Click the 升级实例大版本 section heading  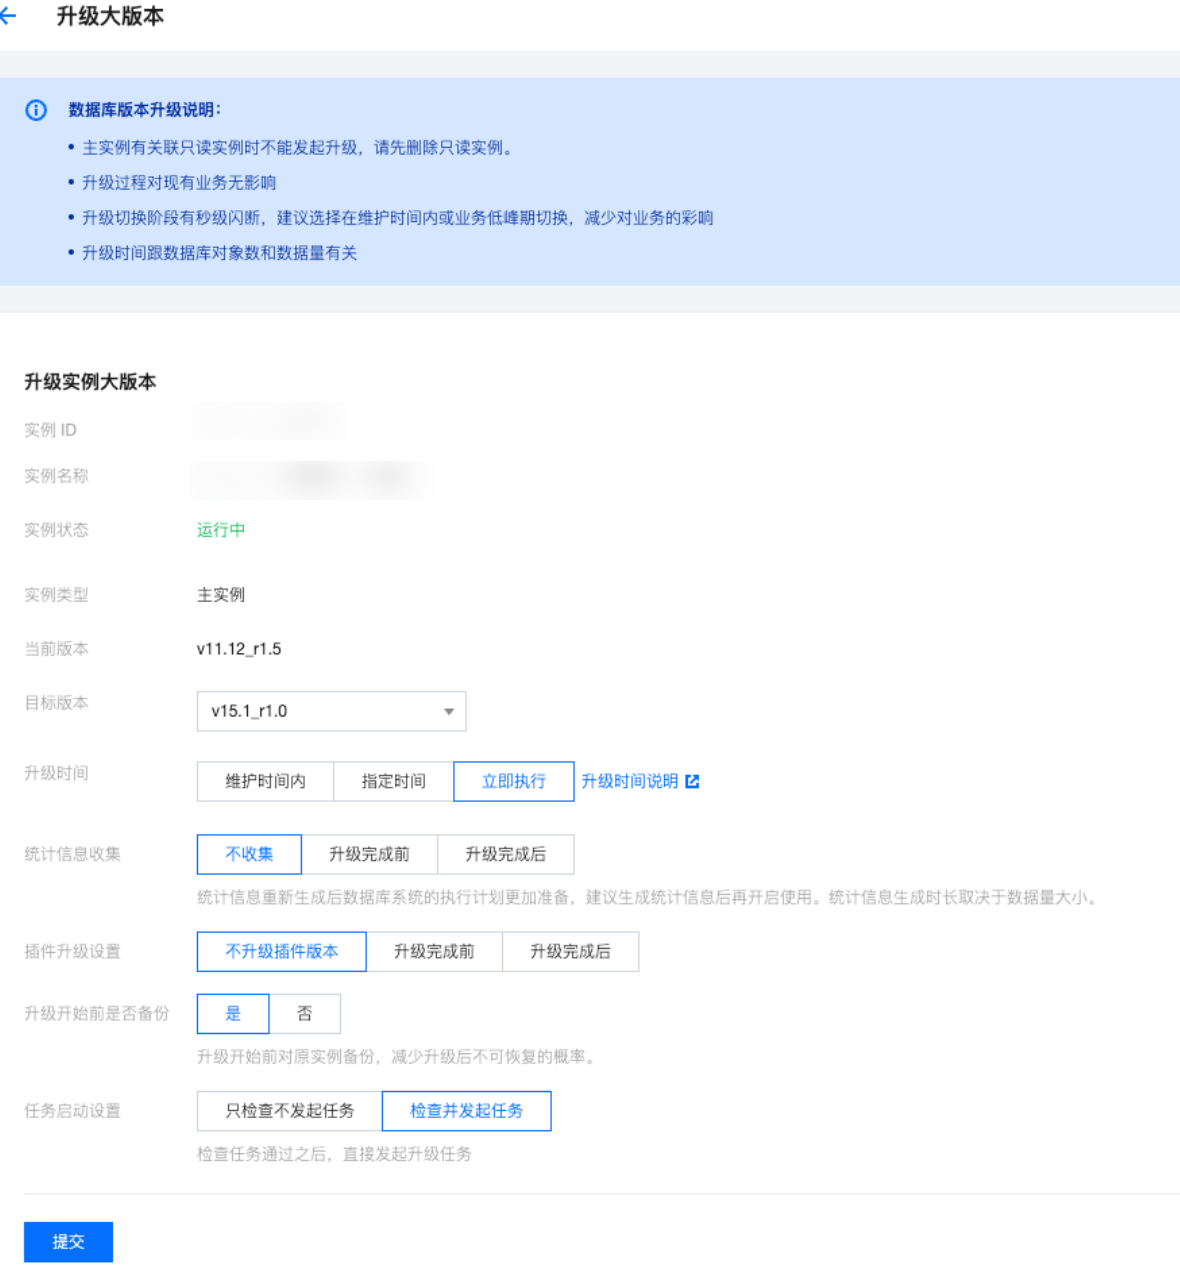click(x=90, y=382)
